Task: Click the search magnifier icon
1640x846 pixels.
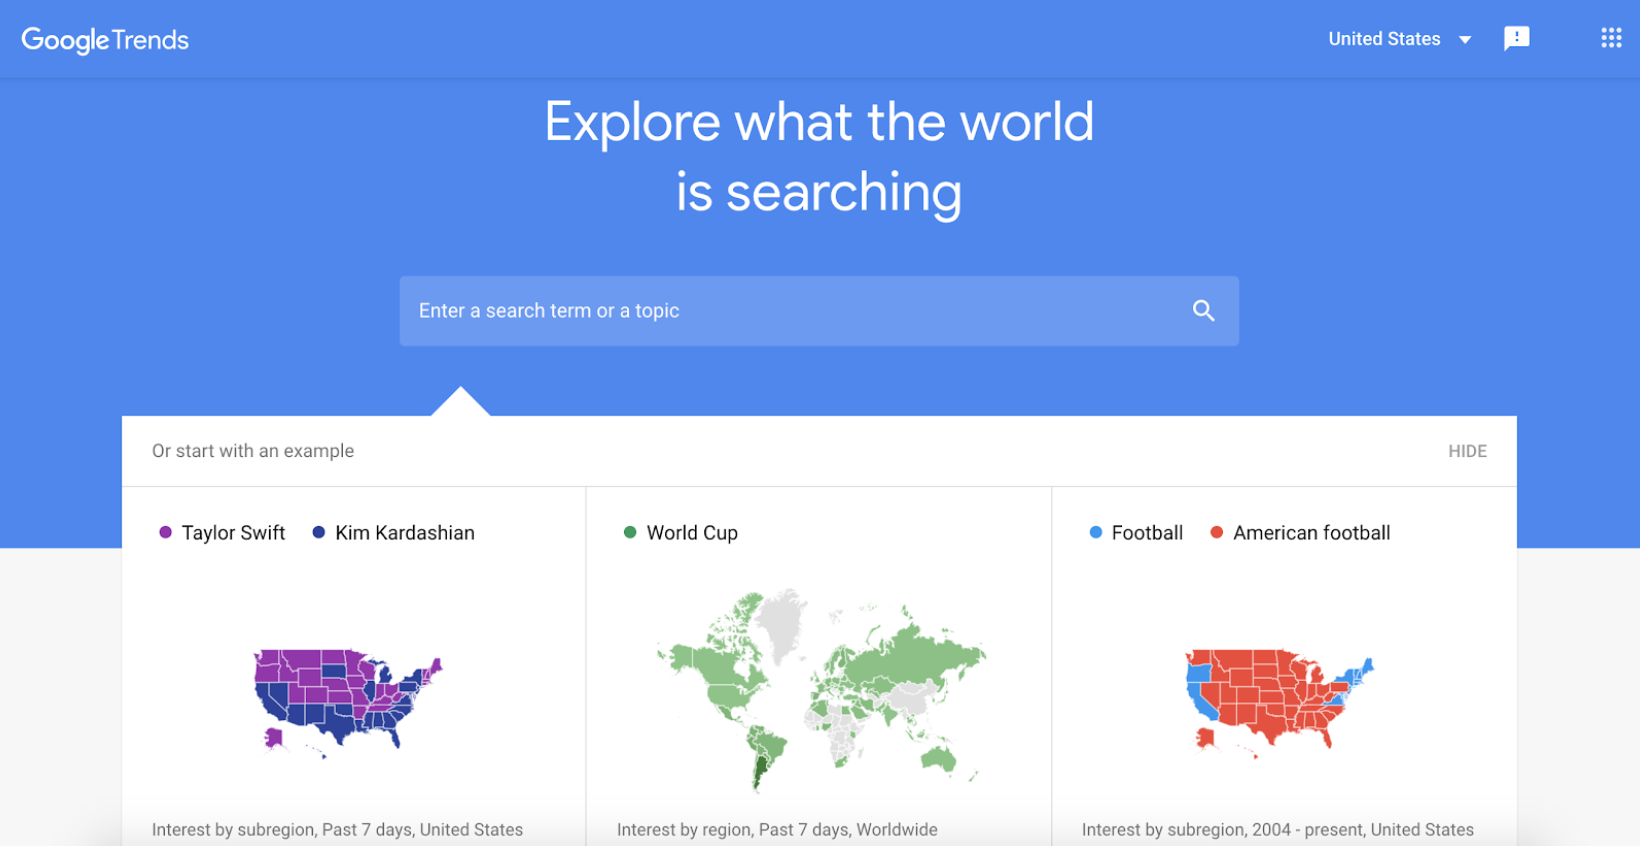Action: [x=1203, y=311]
